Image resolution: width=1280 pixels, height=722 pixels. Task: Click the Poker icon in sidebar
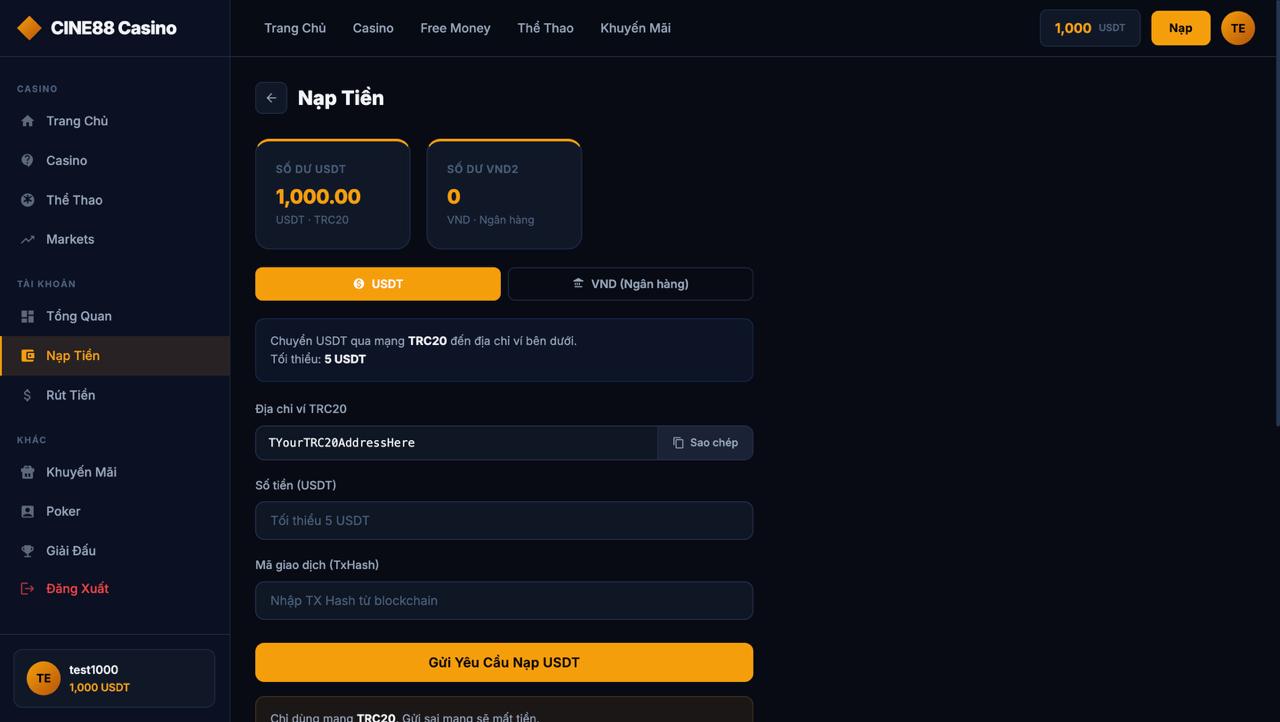click(28, 511)
